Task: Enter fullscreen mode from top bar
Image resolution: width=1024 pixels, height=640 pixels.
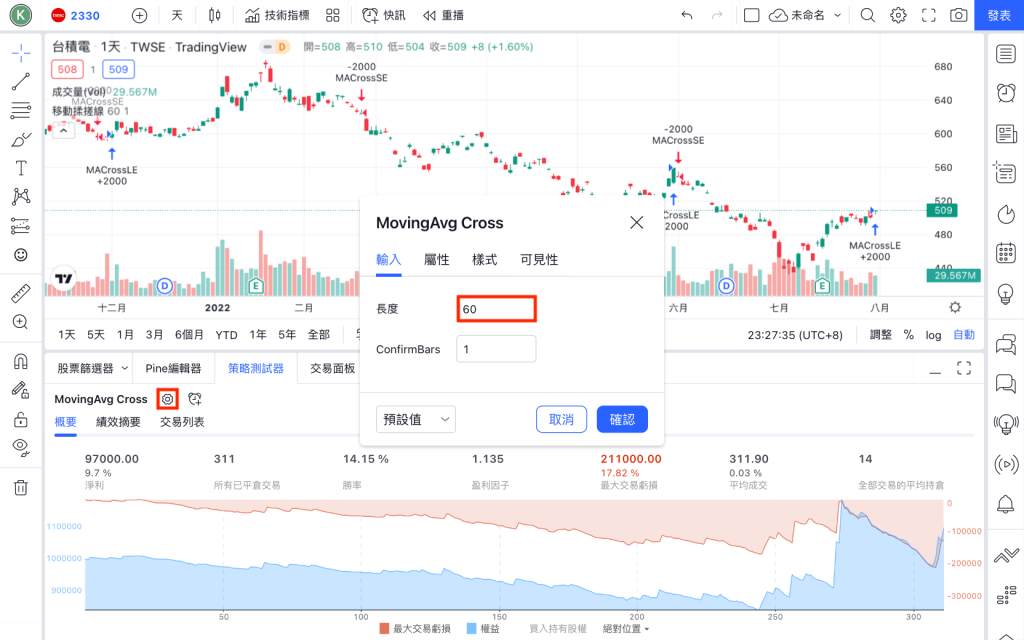Action: coord(929,16)
